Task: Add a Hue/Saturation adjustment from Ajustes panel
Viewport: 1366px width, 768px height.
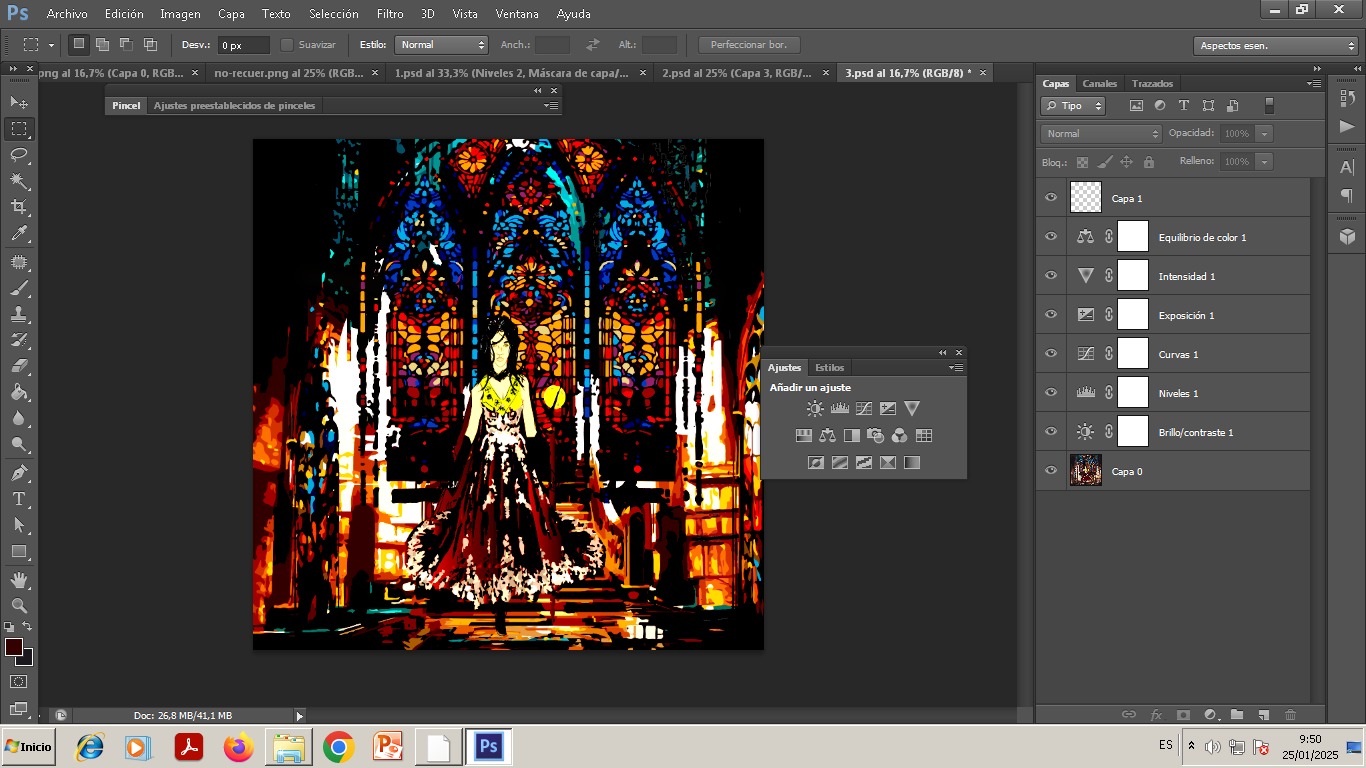Action: coord(803,435)
